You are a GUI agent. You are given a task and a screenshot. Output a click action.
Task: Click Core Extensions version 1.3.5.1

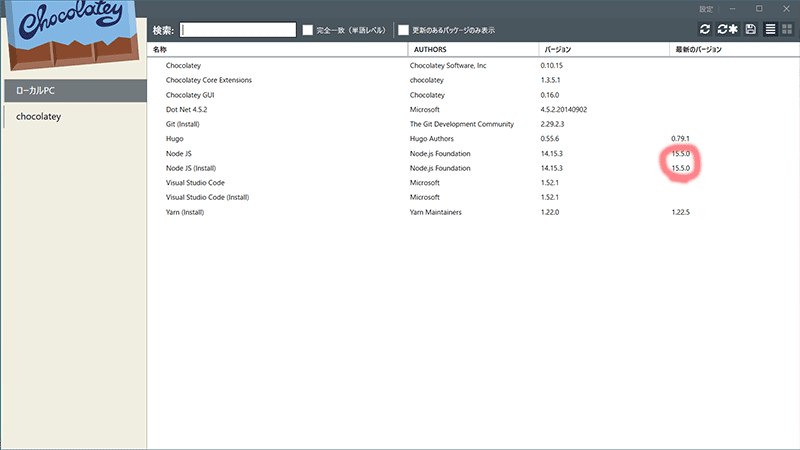[x=550, y=80]
